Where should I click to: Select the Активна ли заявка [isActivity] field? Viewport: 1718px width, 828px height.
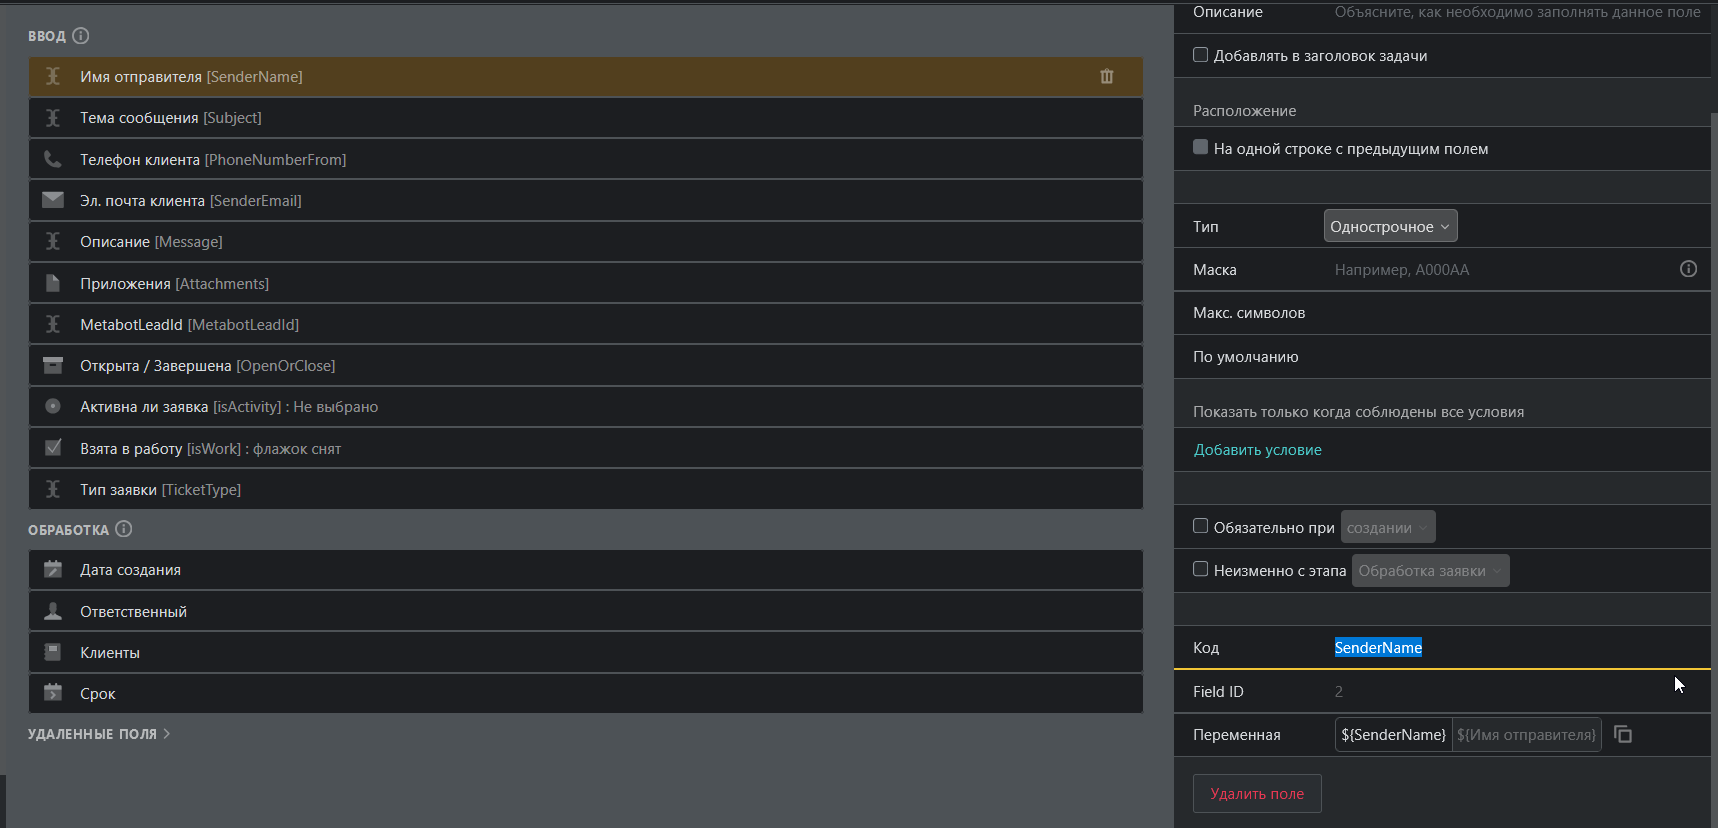point(586,406)
